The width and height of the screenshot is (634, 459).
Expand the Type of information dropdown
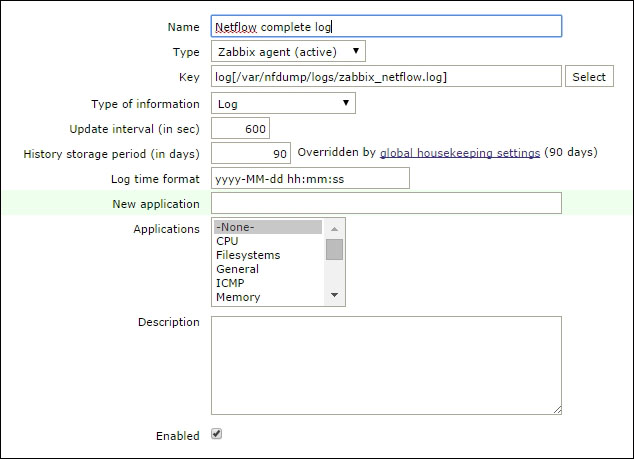(x=283, y=103)
